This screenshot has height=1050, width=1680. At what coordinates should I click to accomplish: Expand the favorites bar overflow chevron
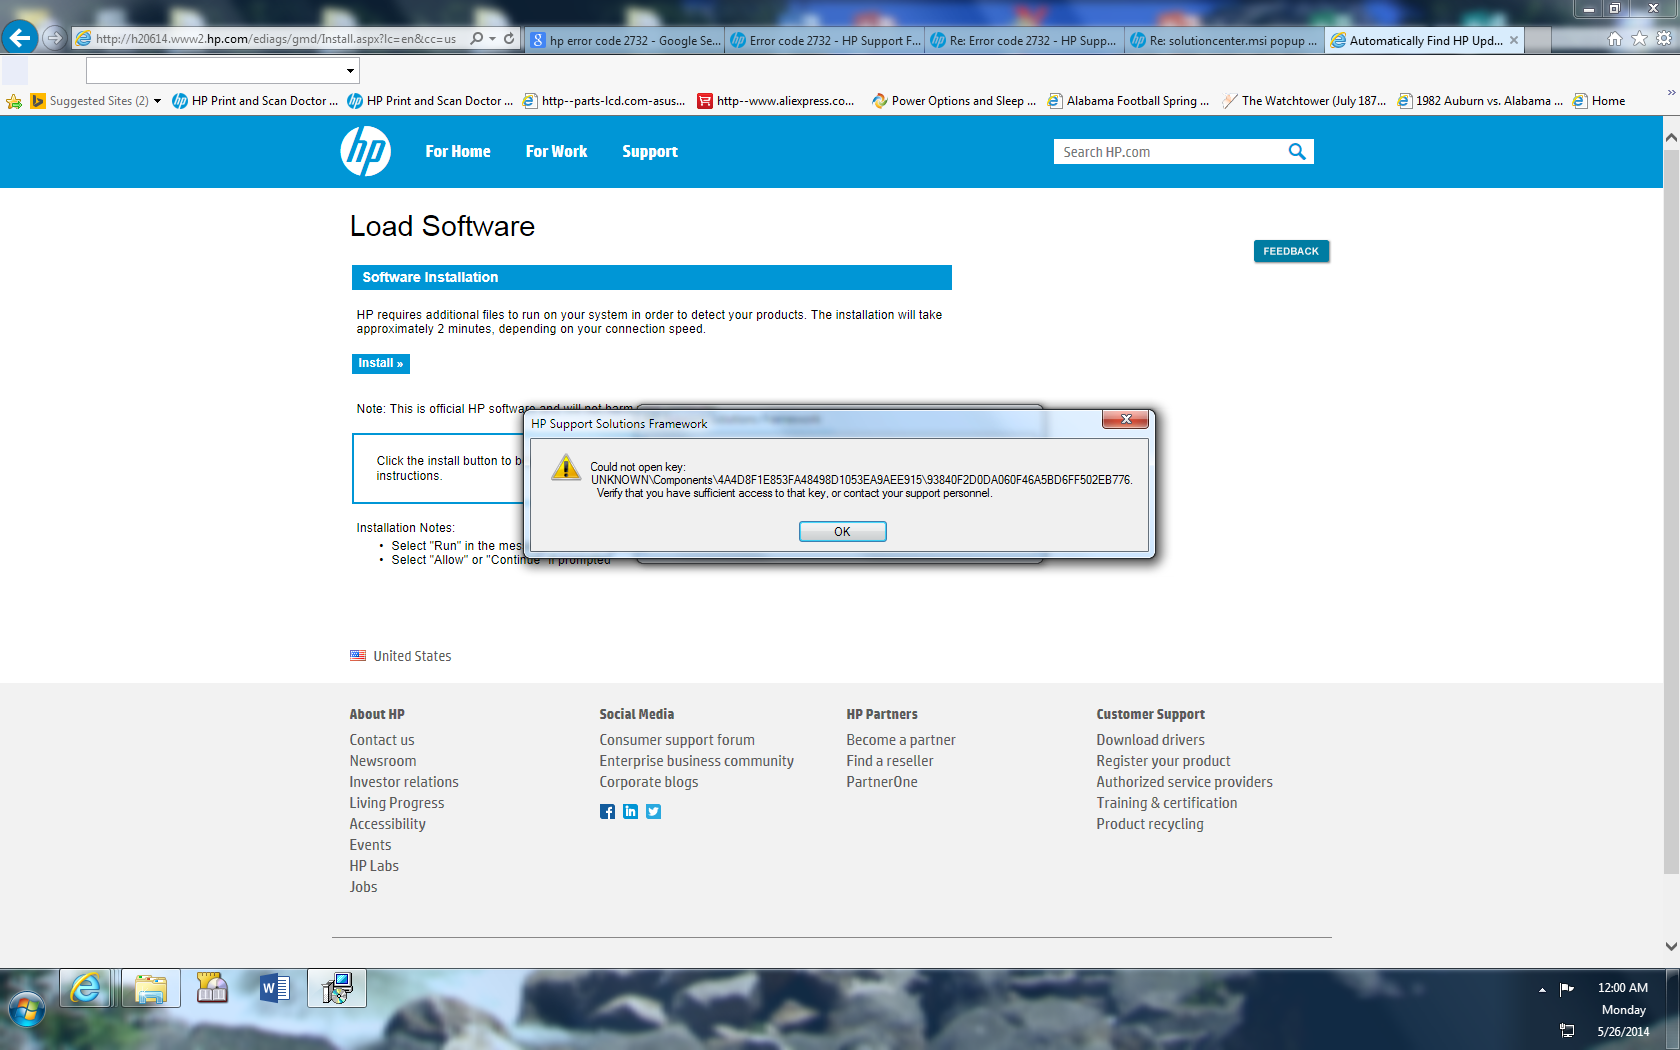pyautogui.click(x=1671, y=93)
